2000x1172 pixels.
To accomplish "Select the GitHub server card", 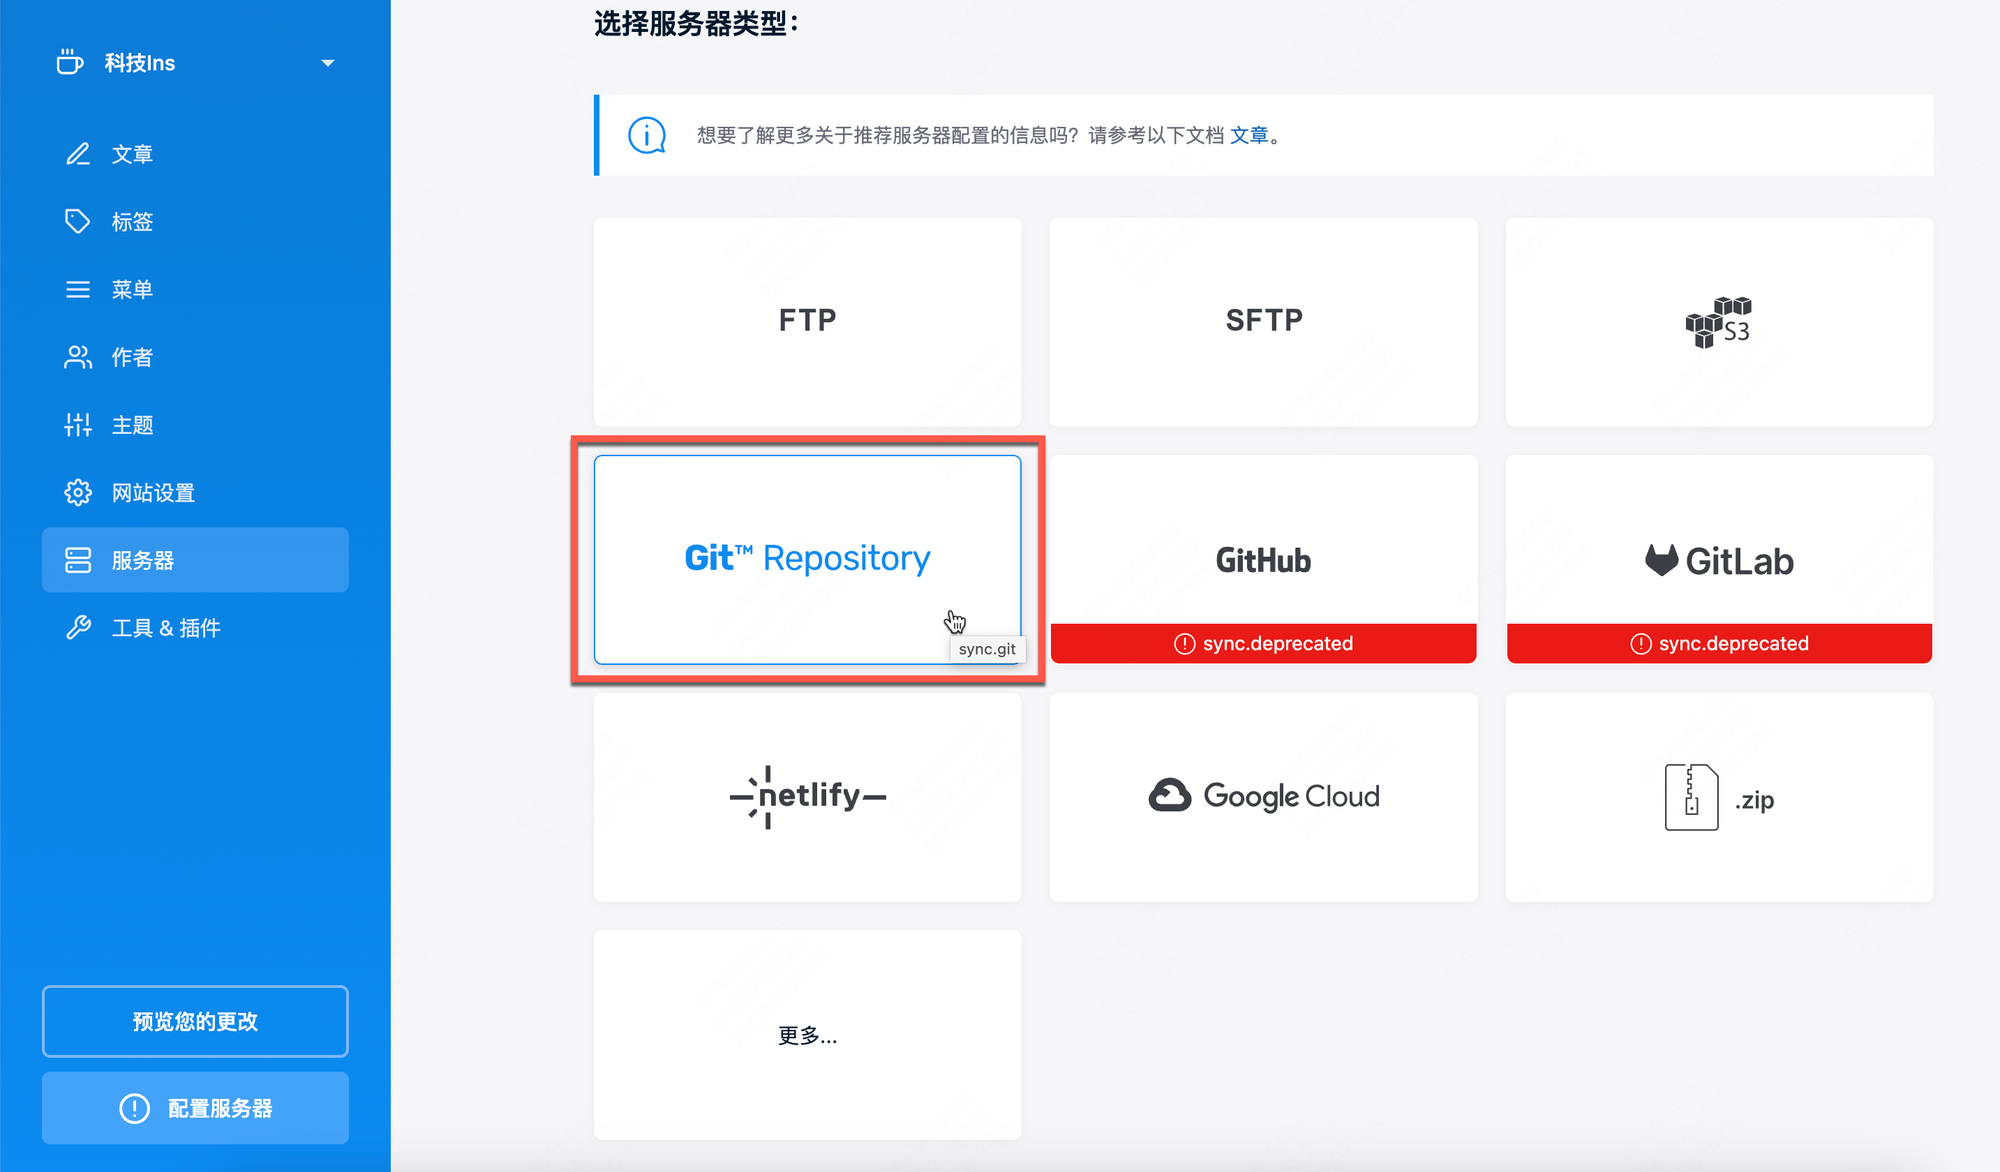I will (x=1263, y=559).
